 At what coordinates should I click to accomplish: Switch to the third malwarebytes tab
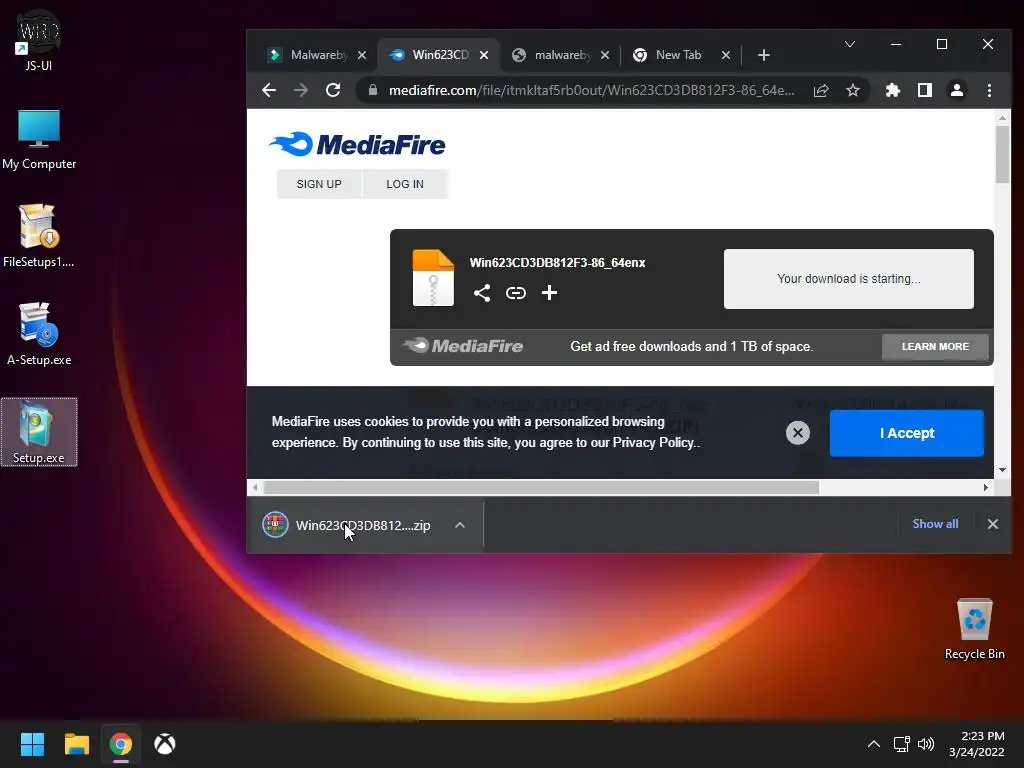tap(561, 56)
